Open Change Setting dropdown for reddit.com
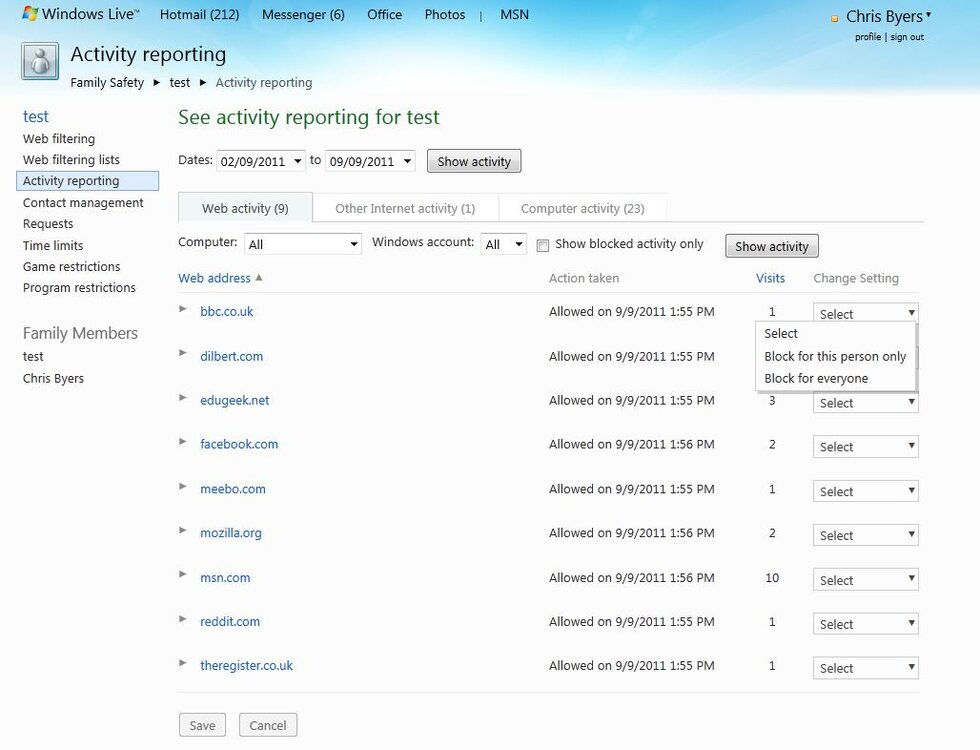The height and width of the screenshot is (750, 980). pyautogui.click(x=866, y=624)
